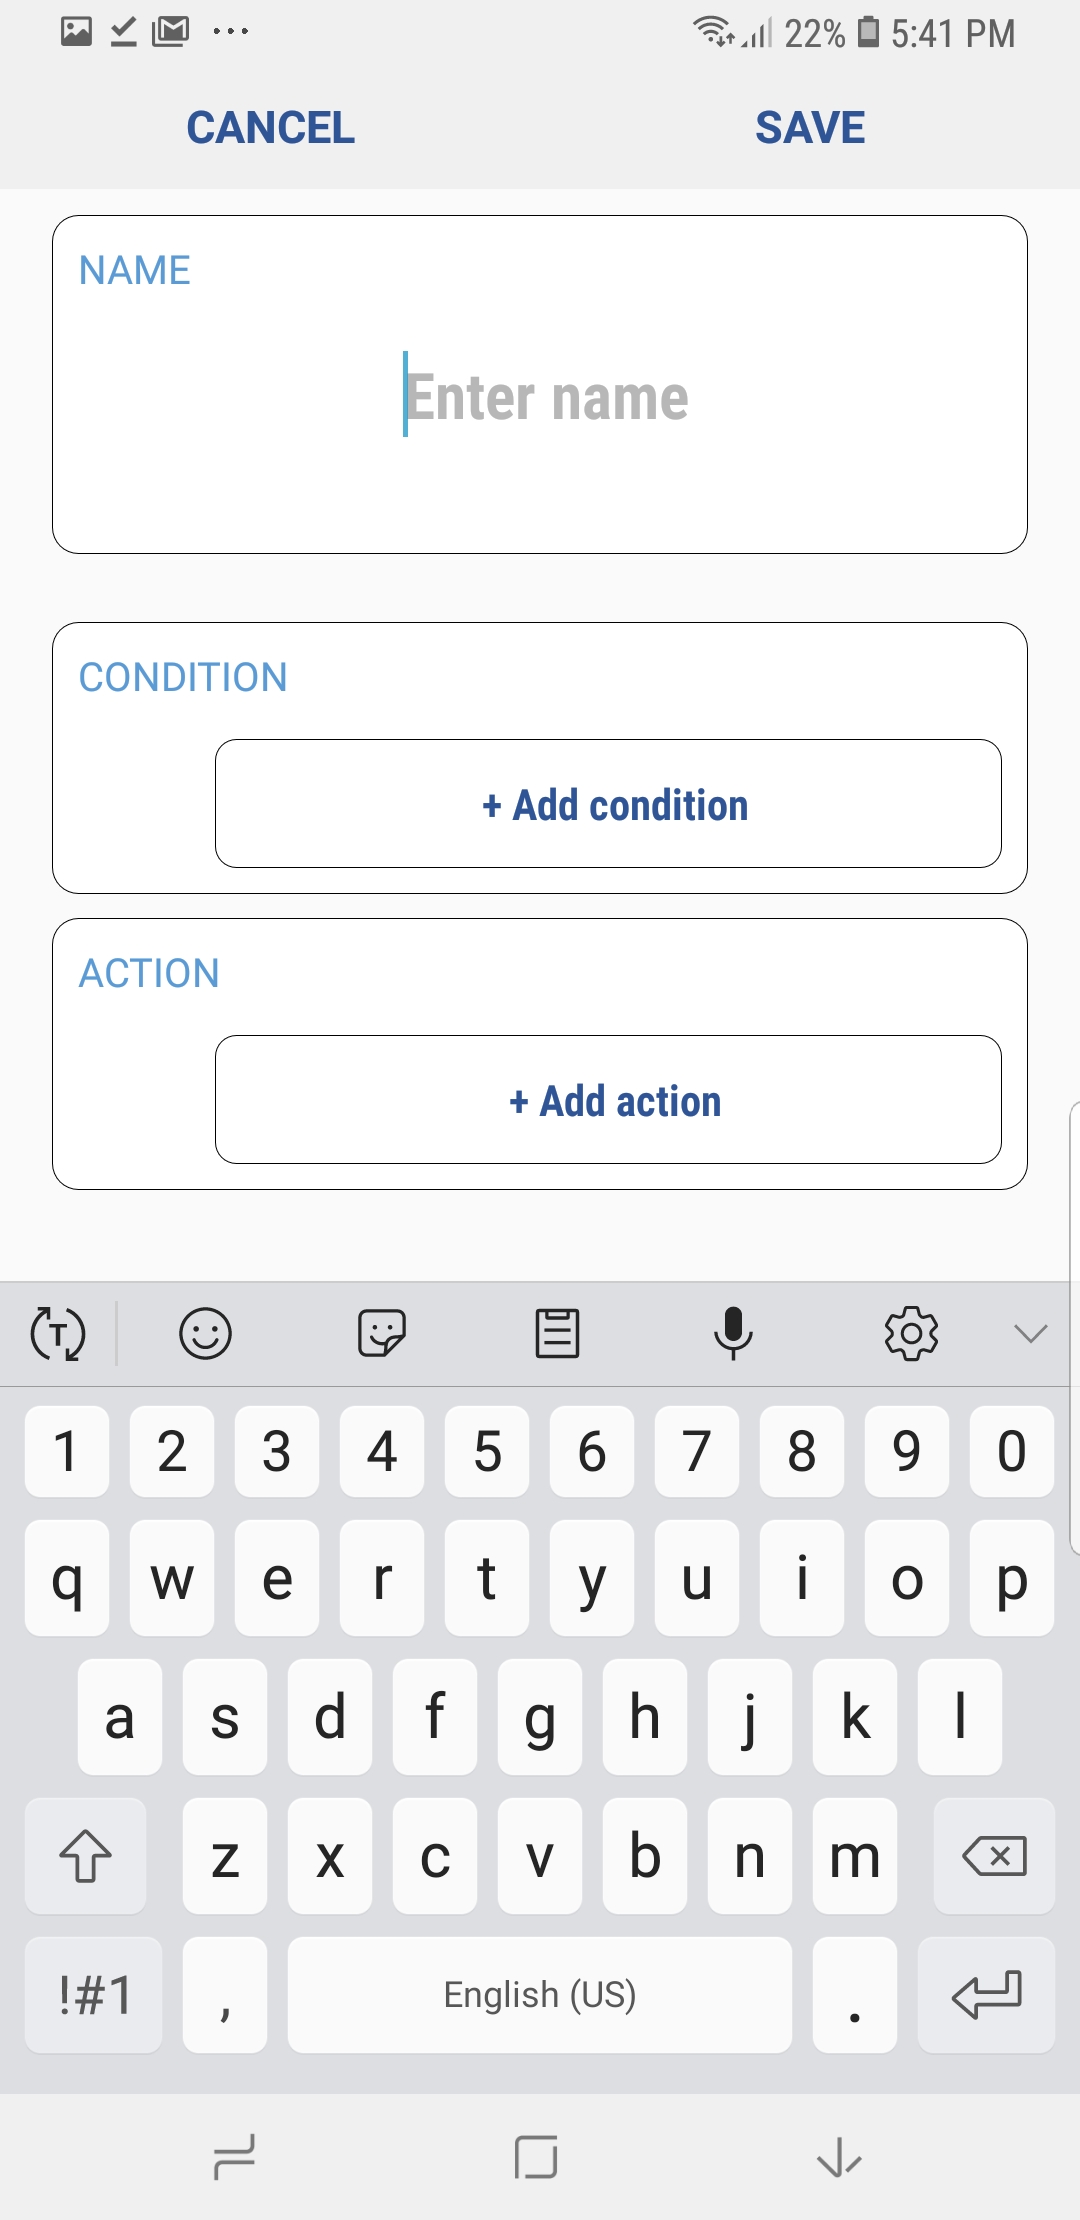Switch to symbols keyboard with !#1
1080x2220 pixels.
94,1995
